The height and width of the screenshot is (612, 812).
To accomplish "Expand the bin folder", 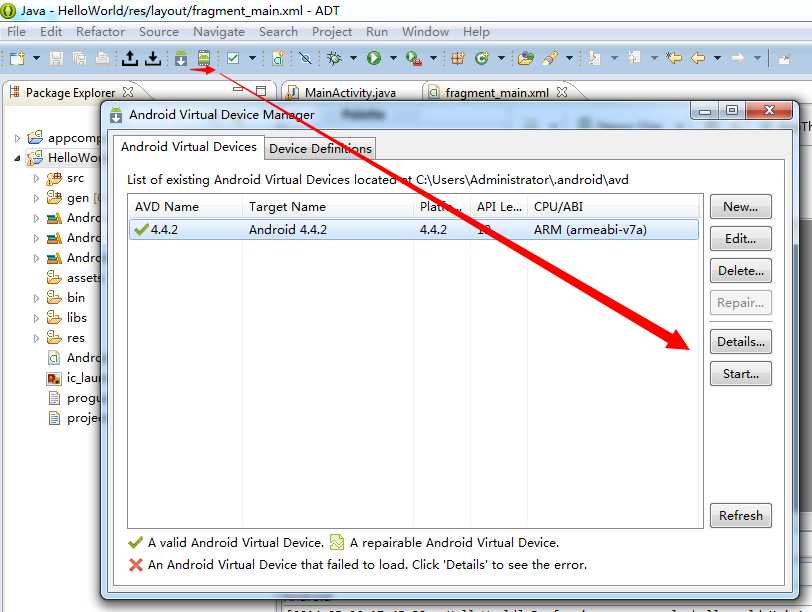I will [36, 298].
